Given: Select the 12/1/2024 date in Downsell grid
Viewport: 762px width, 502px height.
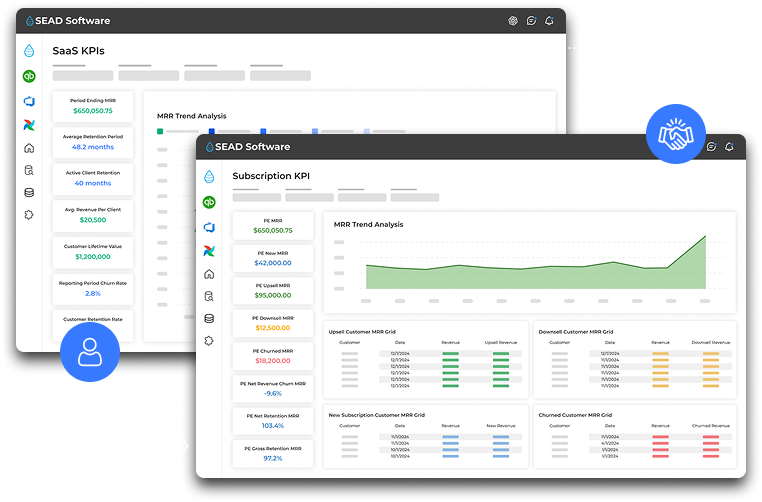Looking at the screenshot, I should click(610, 353).
